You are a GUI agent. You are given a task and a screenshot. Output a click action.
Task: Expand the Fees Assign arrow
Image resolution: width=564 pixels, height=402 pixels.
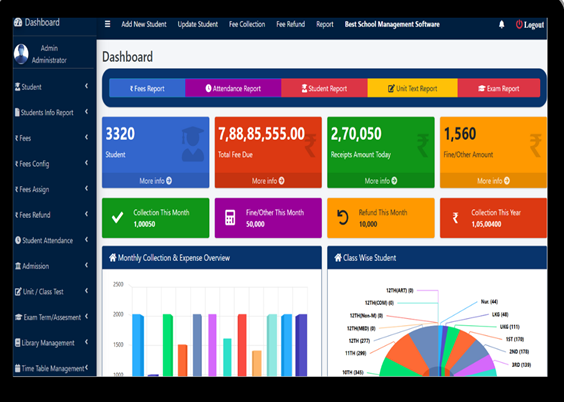click(x=86, y=188)
